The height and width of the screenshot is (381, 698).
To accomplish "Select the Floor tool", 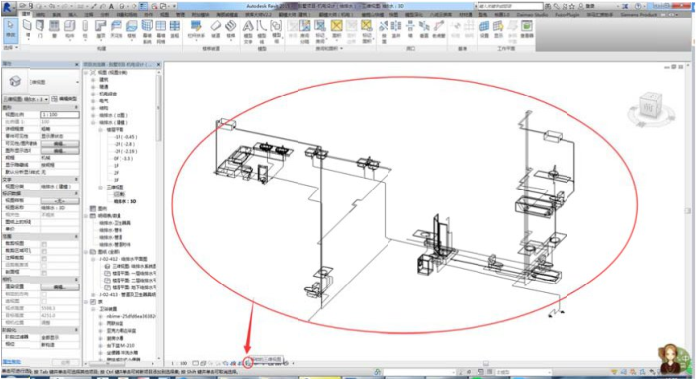I will click(132, 29).
